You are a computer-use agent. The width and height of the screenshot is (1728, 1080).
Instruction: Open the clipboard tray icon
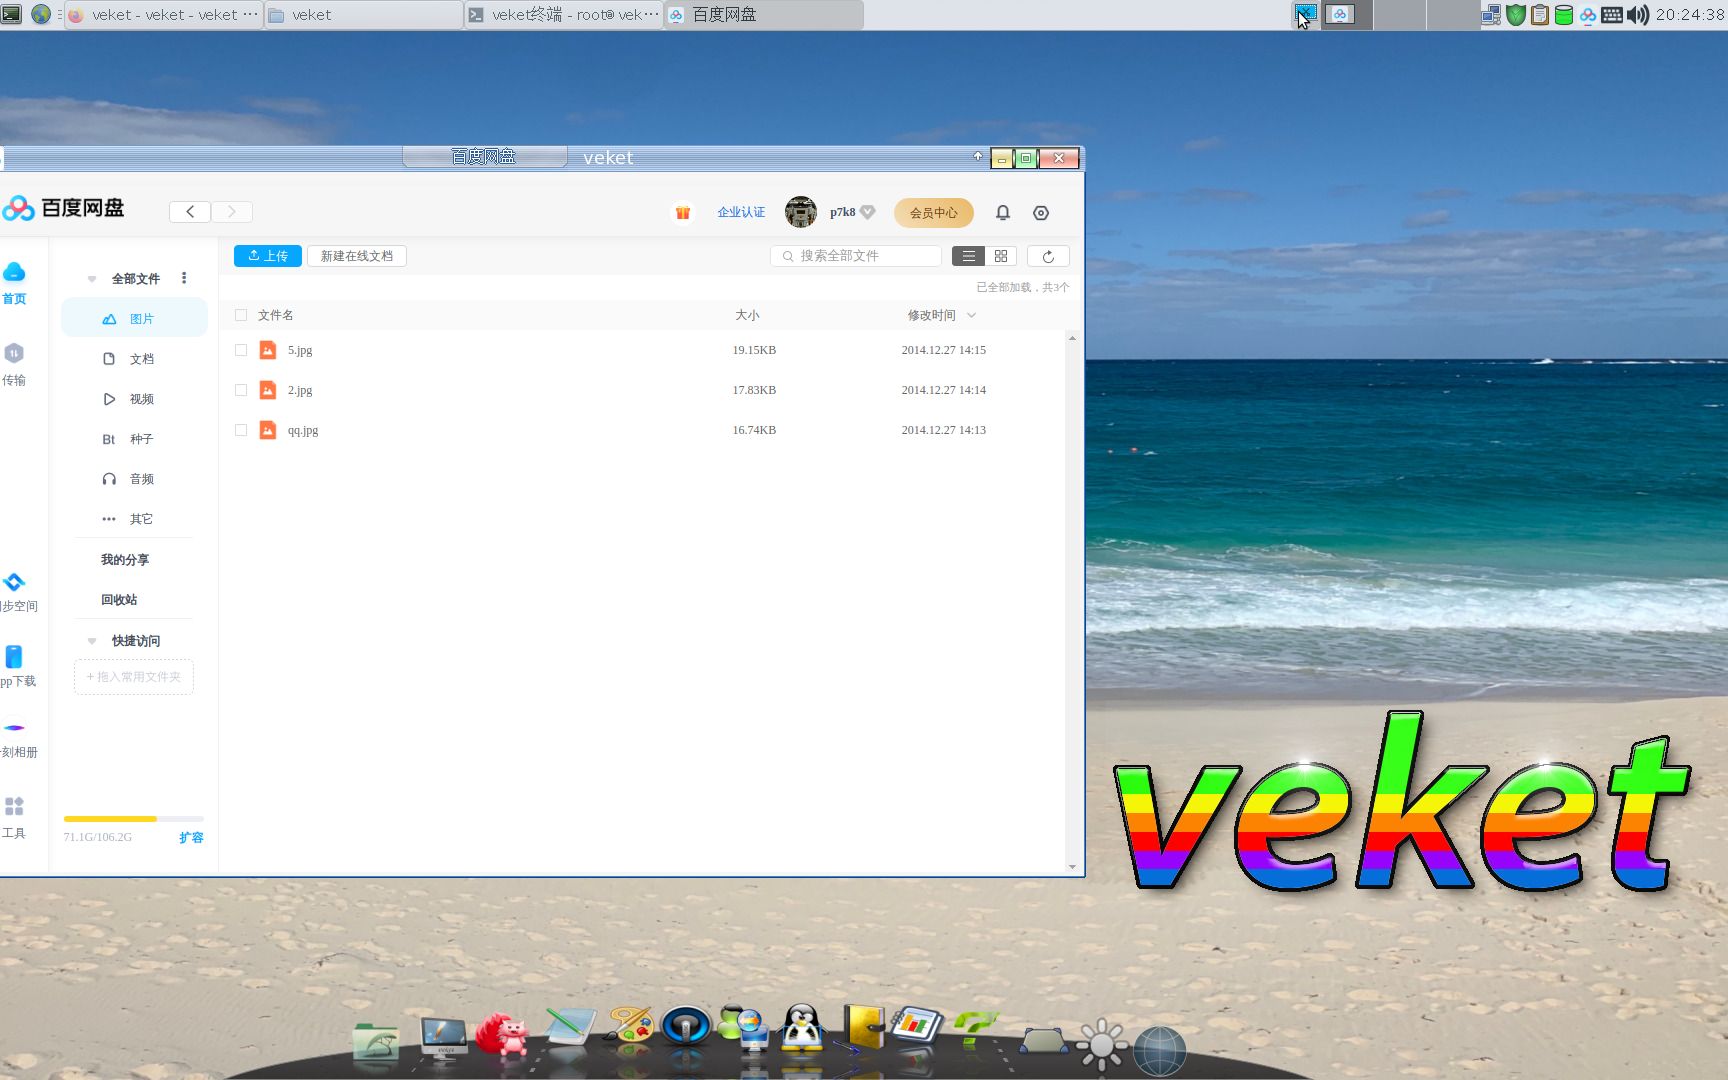[1540, 15]
